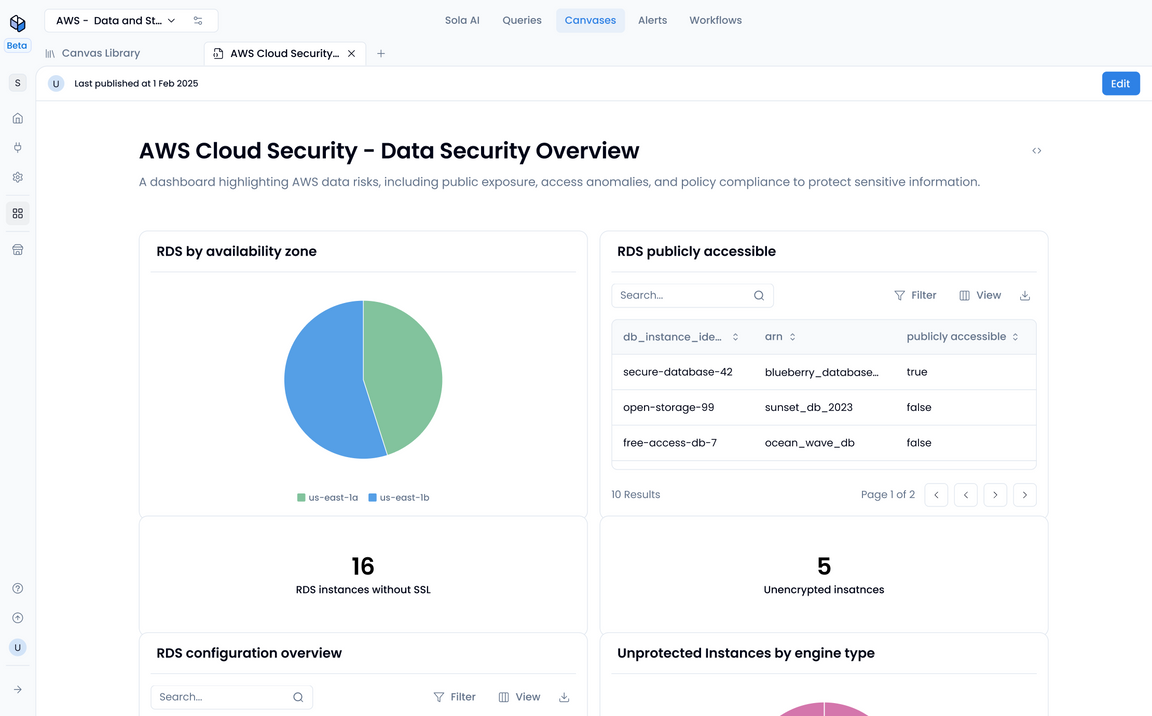Click the Beta badge
Screen dimensions: 1152x716
[17, 46]
